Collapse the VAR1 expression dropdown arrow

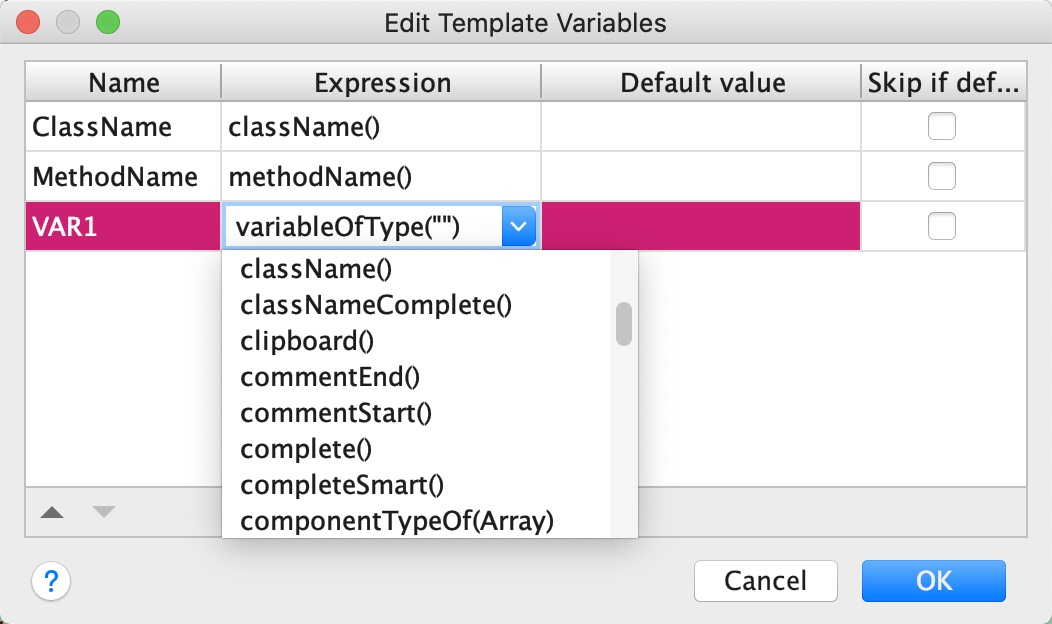pyautogui.click(x=518, y=227)
